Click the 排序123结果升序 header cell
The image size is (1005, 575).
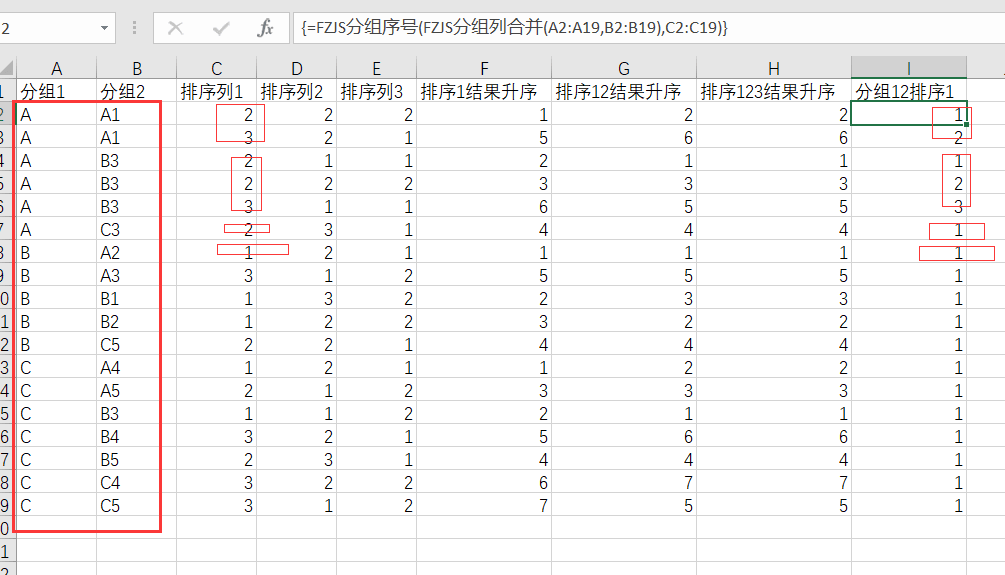tap(774, 91)
